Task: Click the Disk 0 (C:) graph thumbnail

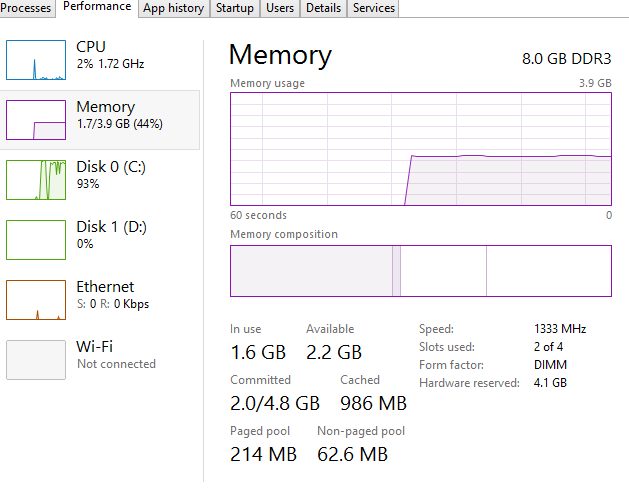Action: [36, 180]
